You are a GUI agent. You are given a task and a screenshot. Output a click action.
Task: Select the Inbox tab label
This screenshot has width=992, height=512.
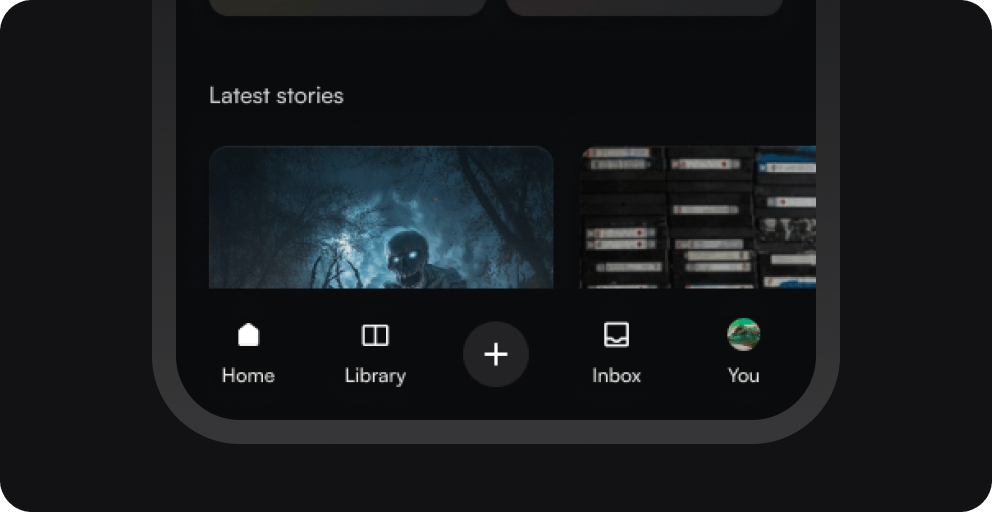click(x=616, y=375)
